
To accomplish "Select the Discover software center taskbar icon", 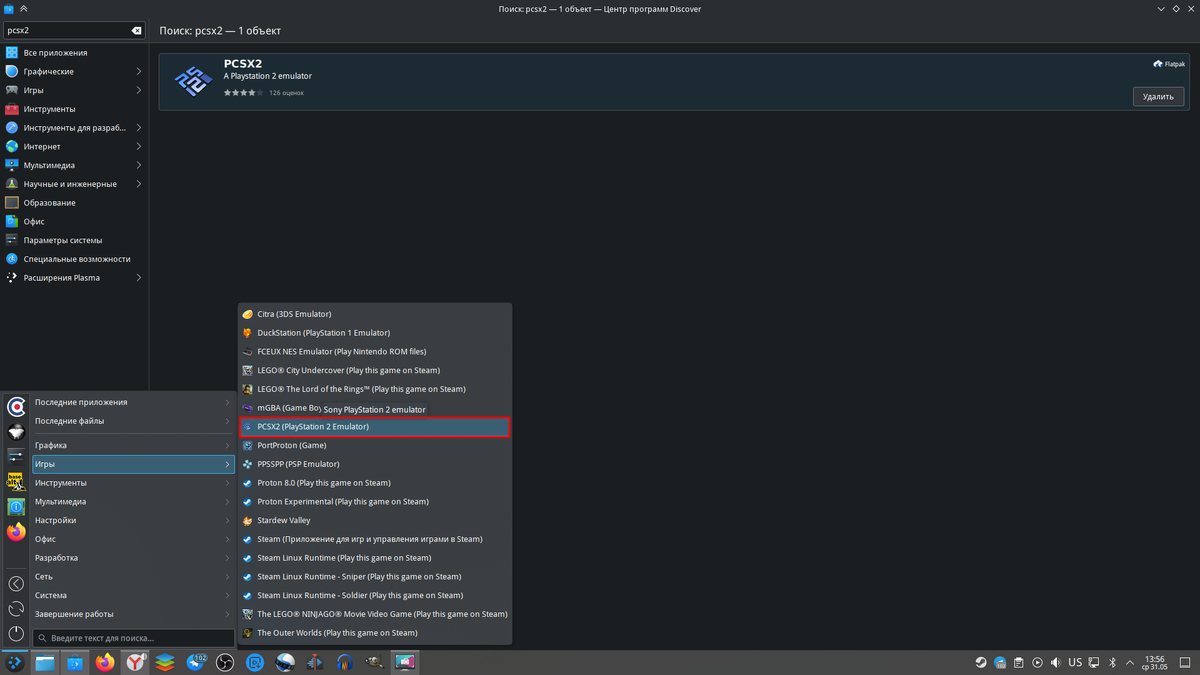I will click(x=75, y=662).
